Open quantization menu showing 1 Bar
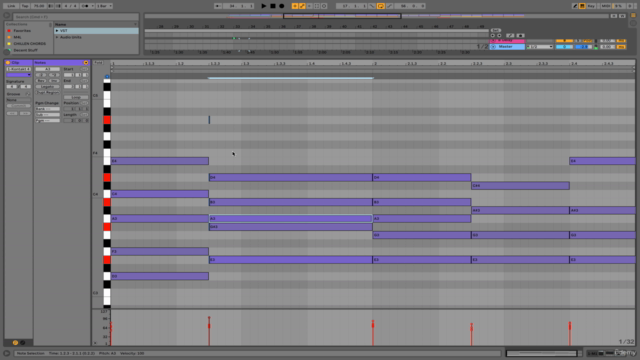Screen dimensions: 640x360 [x=104, y=6]
